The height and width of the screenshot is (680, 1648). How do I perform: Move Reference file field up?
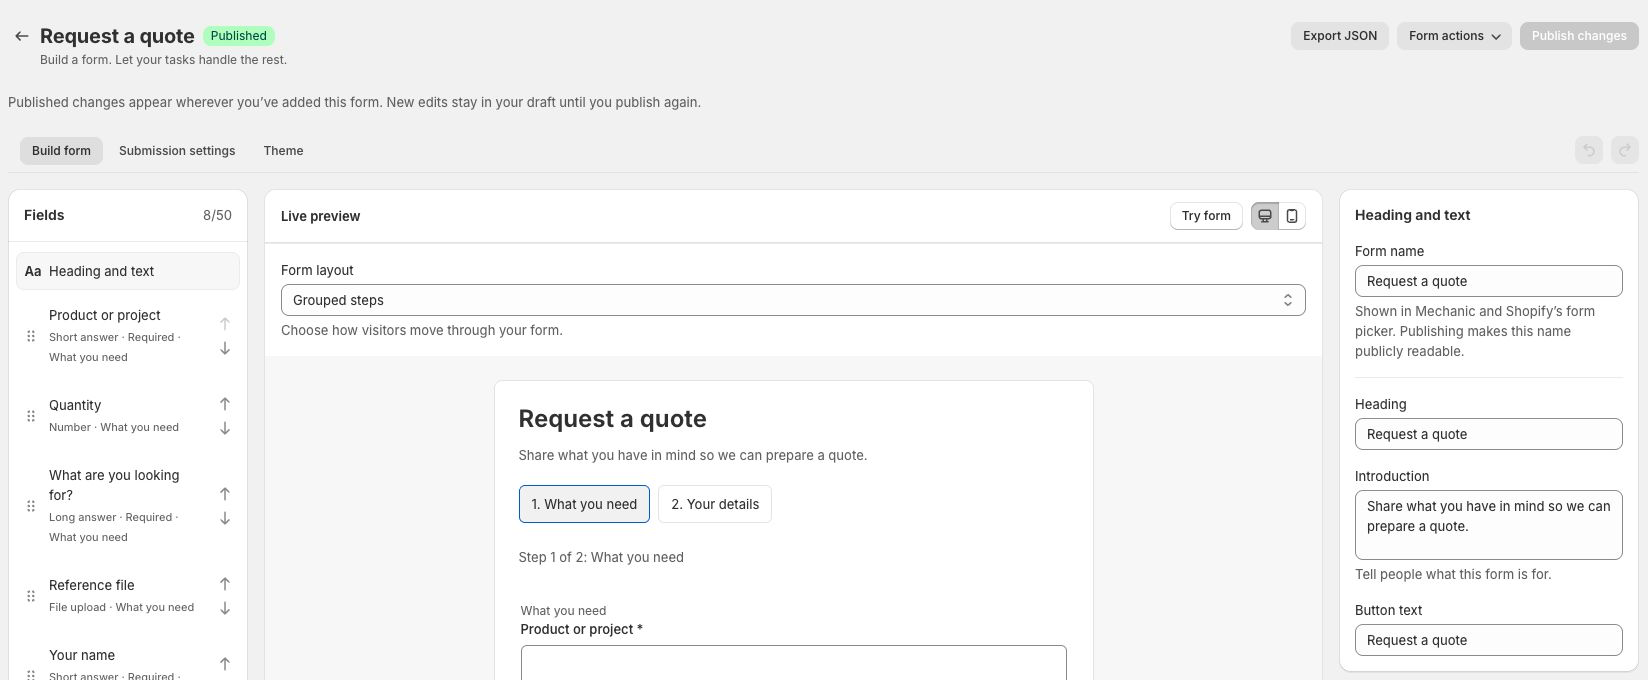(x=225, y=584)
